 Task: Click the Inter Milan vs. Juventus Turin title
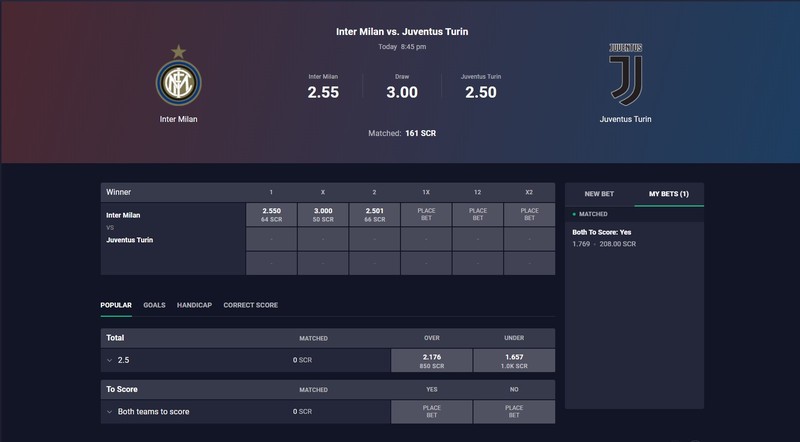(x=402, y=32)
